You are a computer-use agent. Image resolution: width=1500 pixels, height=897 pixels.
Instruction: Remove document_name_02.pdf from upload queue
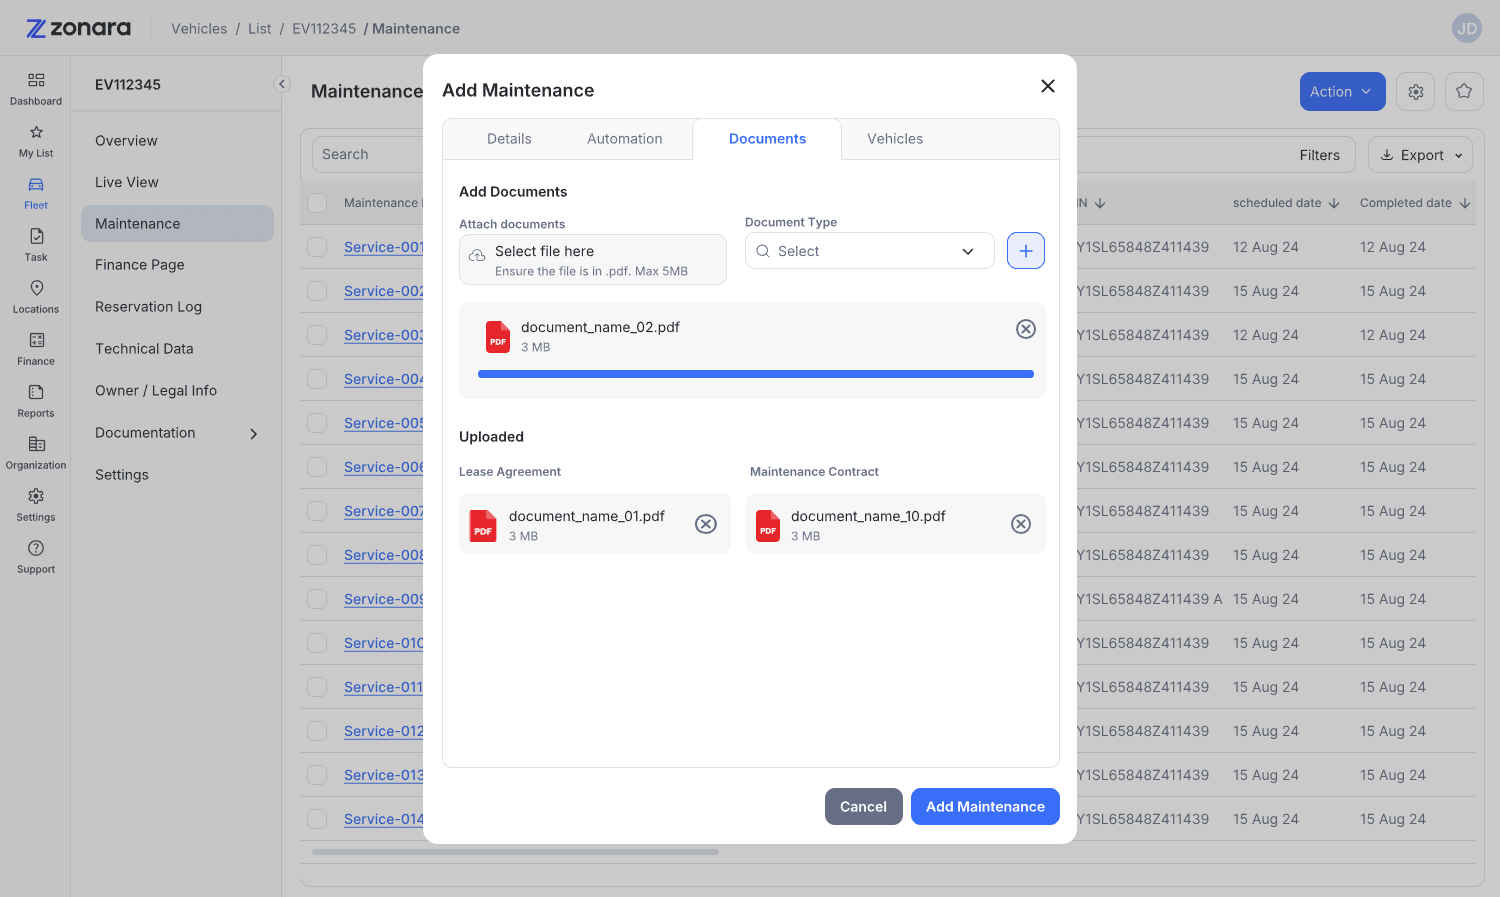pos(1026,329)
